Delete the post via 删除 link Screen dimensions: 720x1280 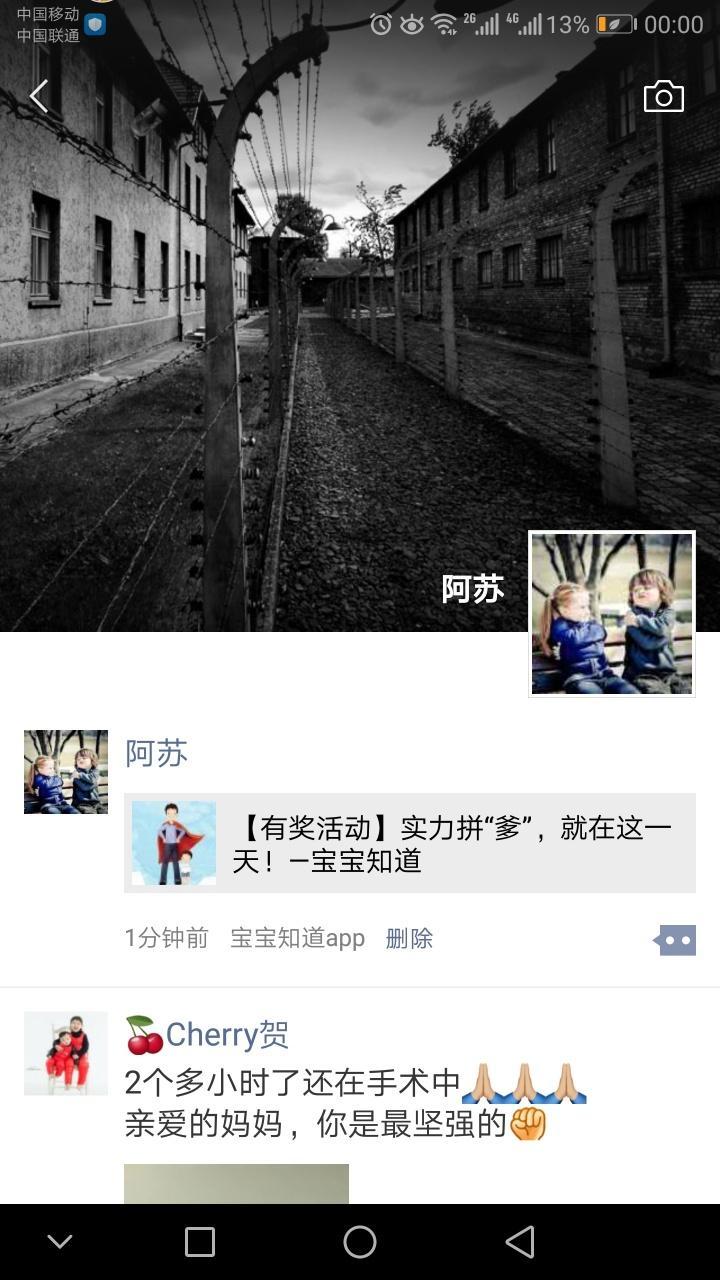tap(409, 938)
